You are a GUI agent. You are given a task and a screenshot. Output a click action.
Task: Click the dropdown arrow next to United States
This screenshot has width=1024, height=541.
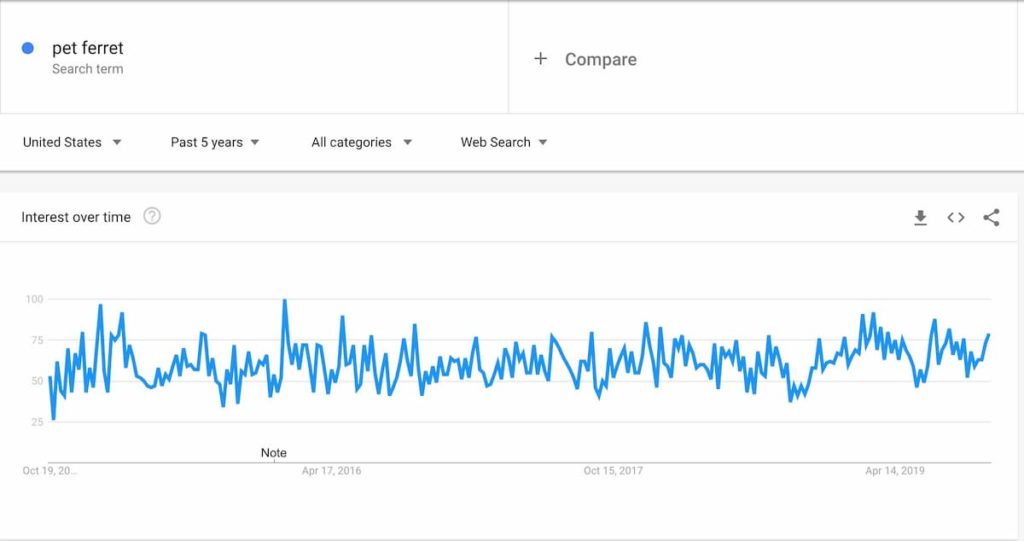pos(116,142)
